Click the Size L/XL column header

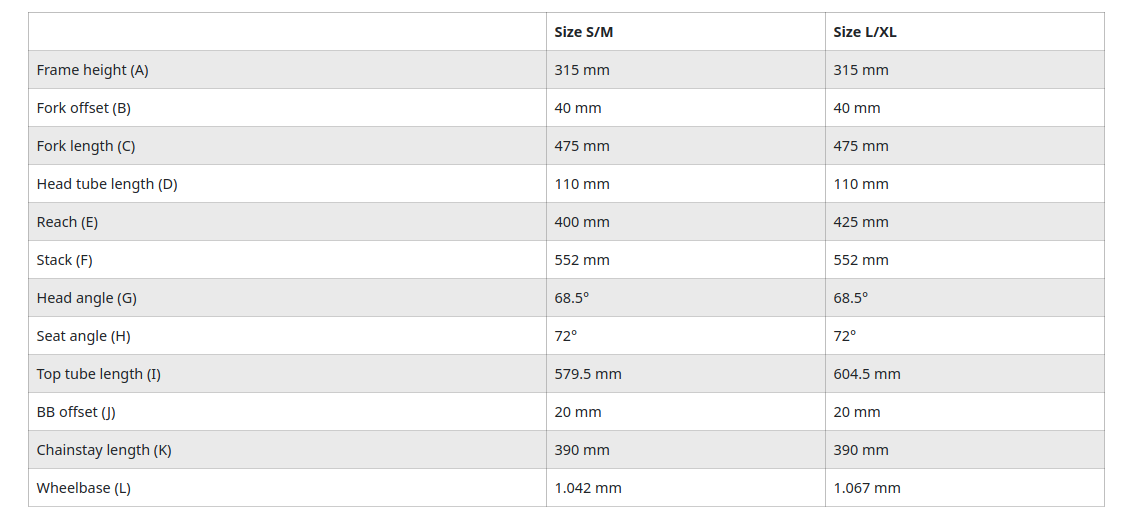pos(864,32)
